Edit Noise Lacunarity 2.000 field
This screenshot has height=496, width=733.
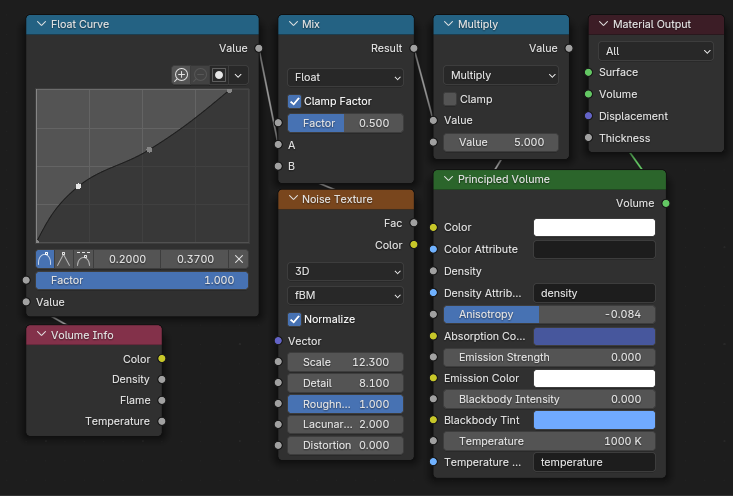(x=345, y=424)
